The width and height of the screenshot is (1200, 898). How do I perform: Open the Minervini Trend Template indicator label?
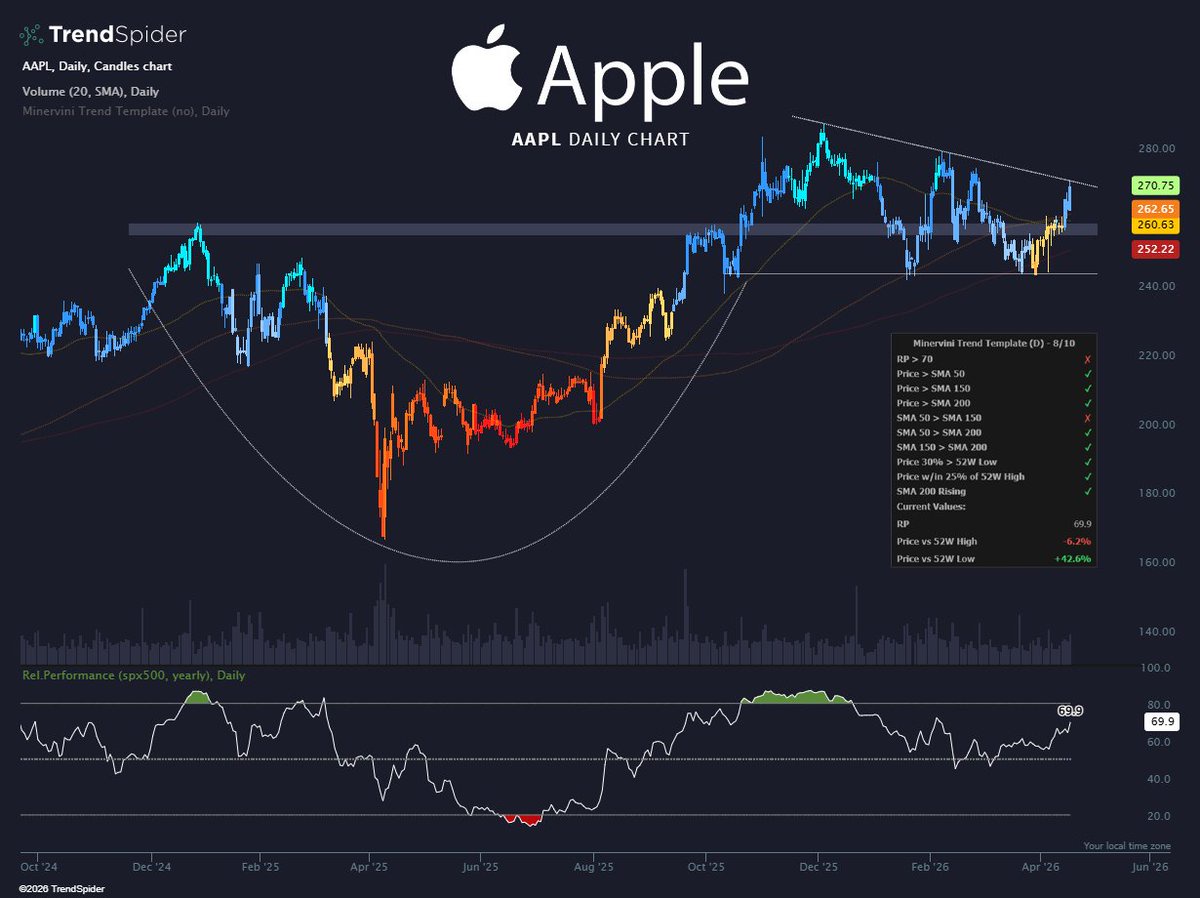[126, 111]
